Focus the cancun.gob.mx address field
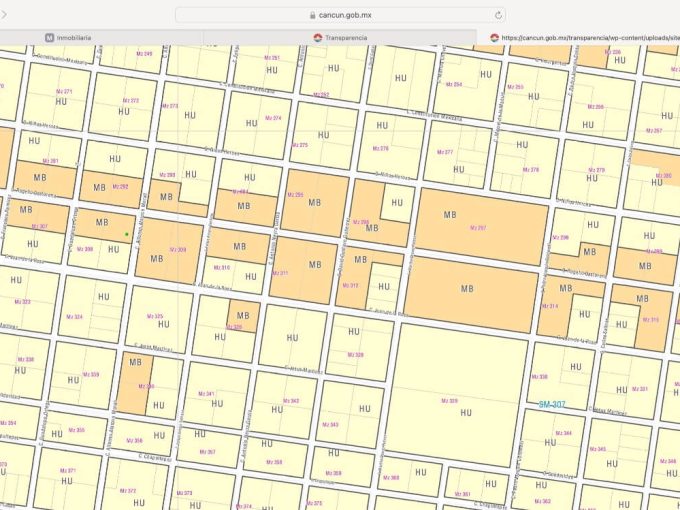 [x=340, y=15]
